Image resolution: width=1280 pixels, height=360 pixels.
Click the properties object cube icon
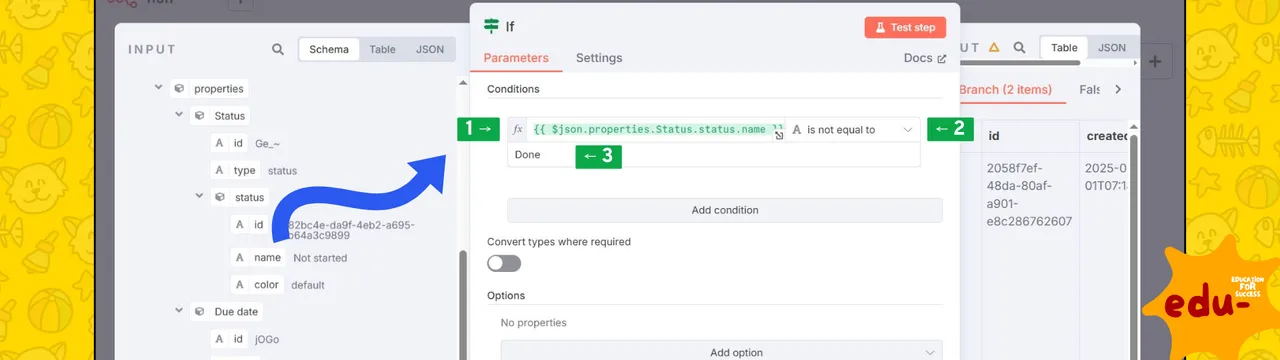click(179, 88)
